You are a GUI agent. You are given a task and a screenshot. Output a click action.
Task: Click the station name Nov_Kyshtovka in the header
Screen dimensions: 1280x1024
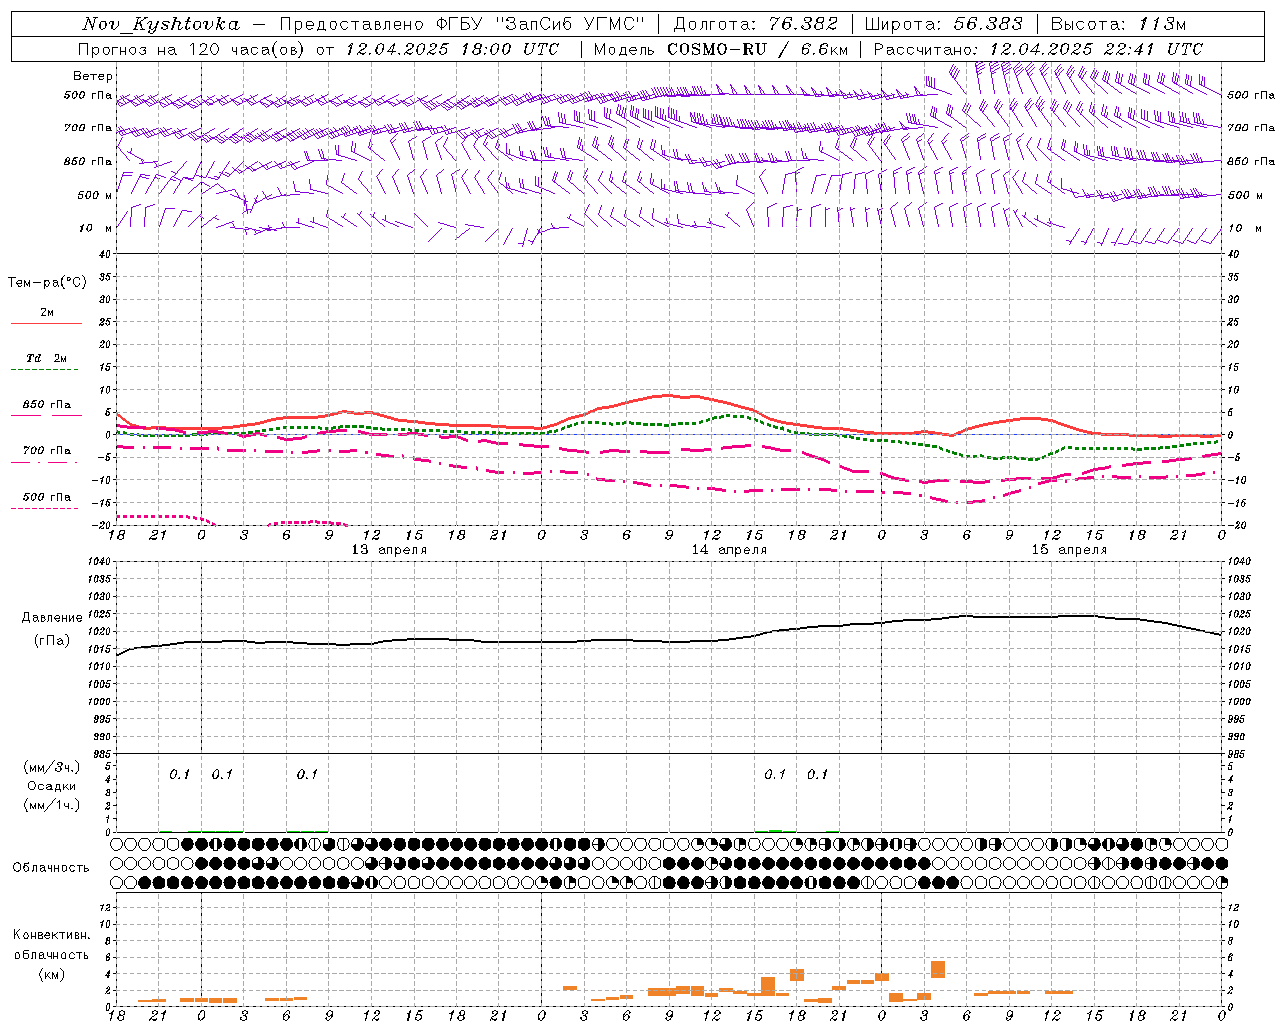(x=161, y=24)
